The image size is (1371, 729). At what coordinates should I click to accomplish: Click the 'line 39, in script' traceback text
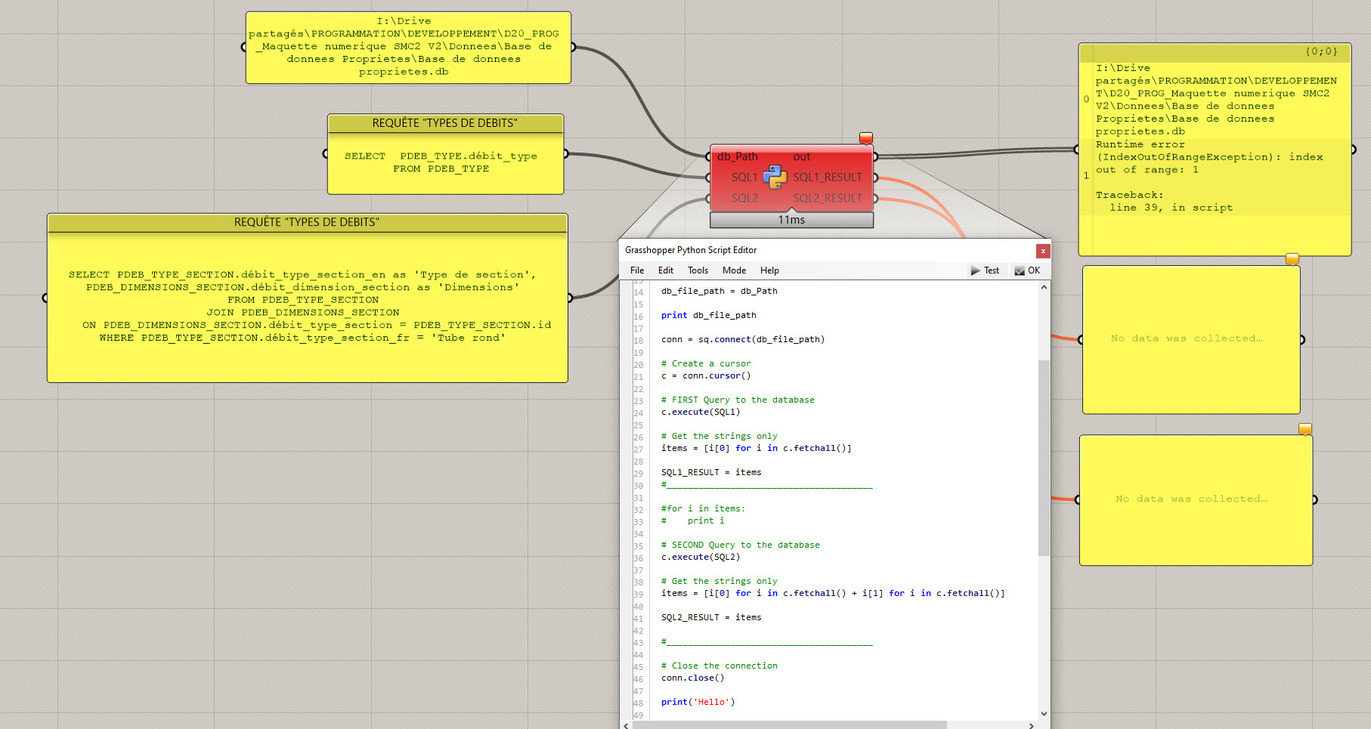tap(1172, 208)
